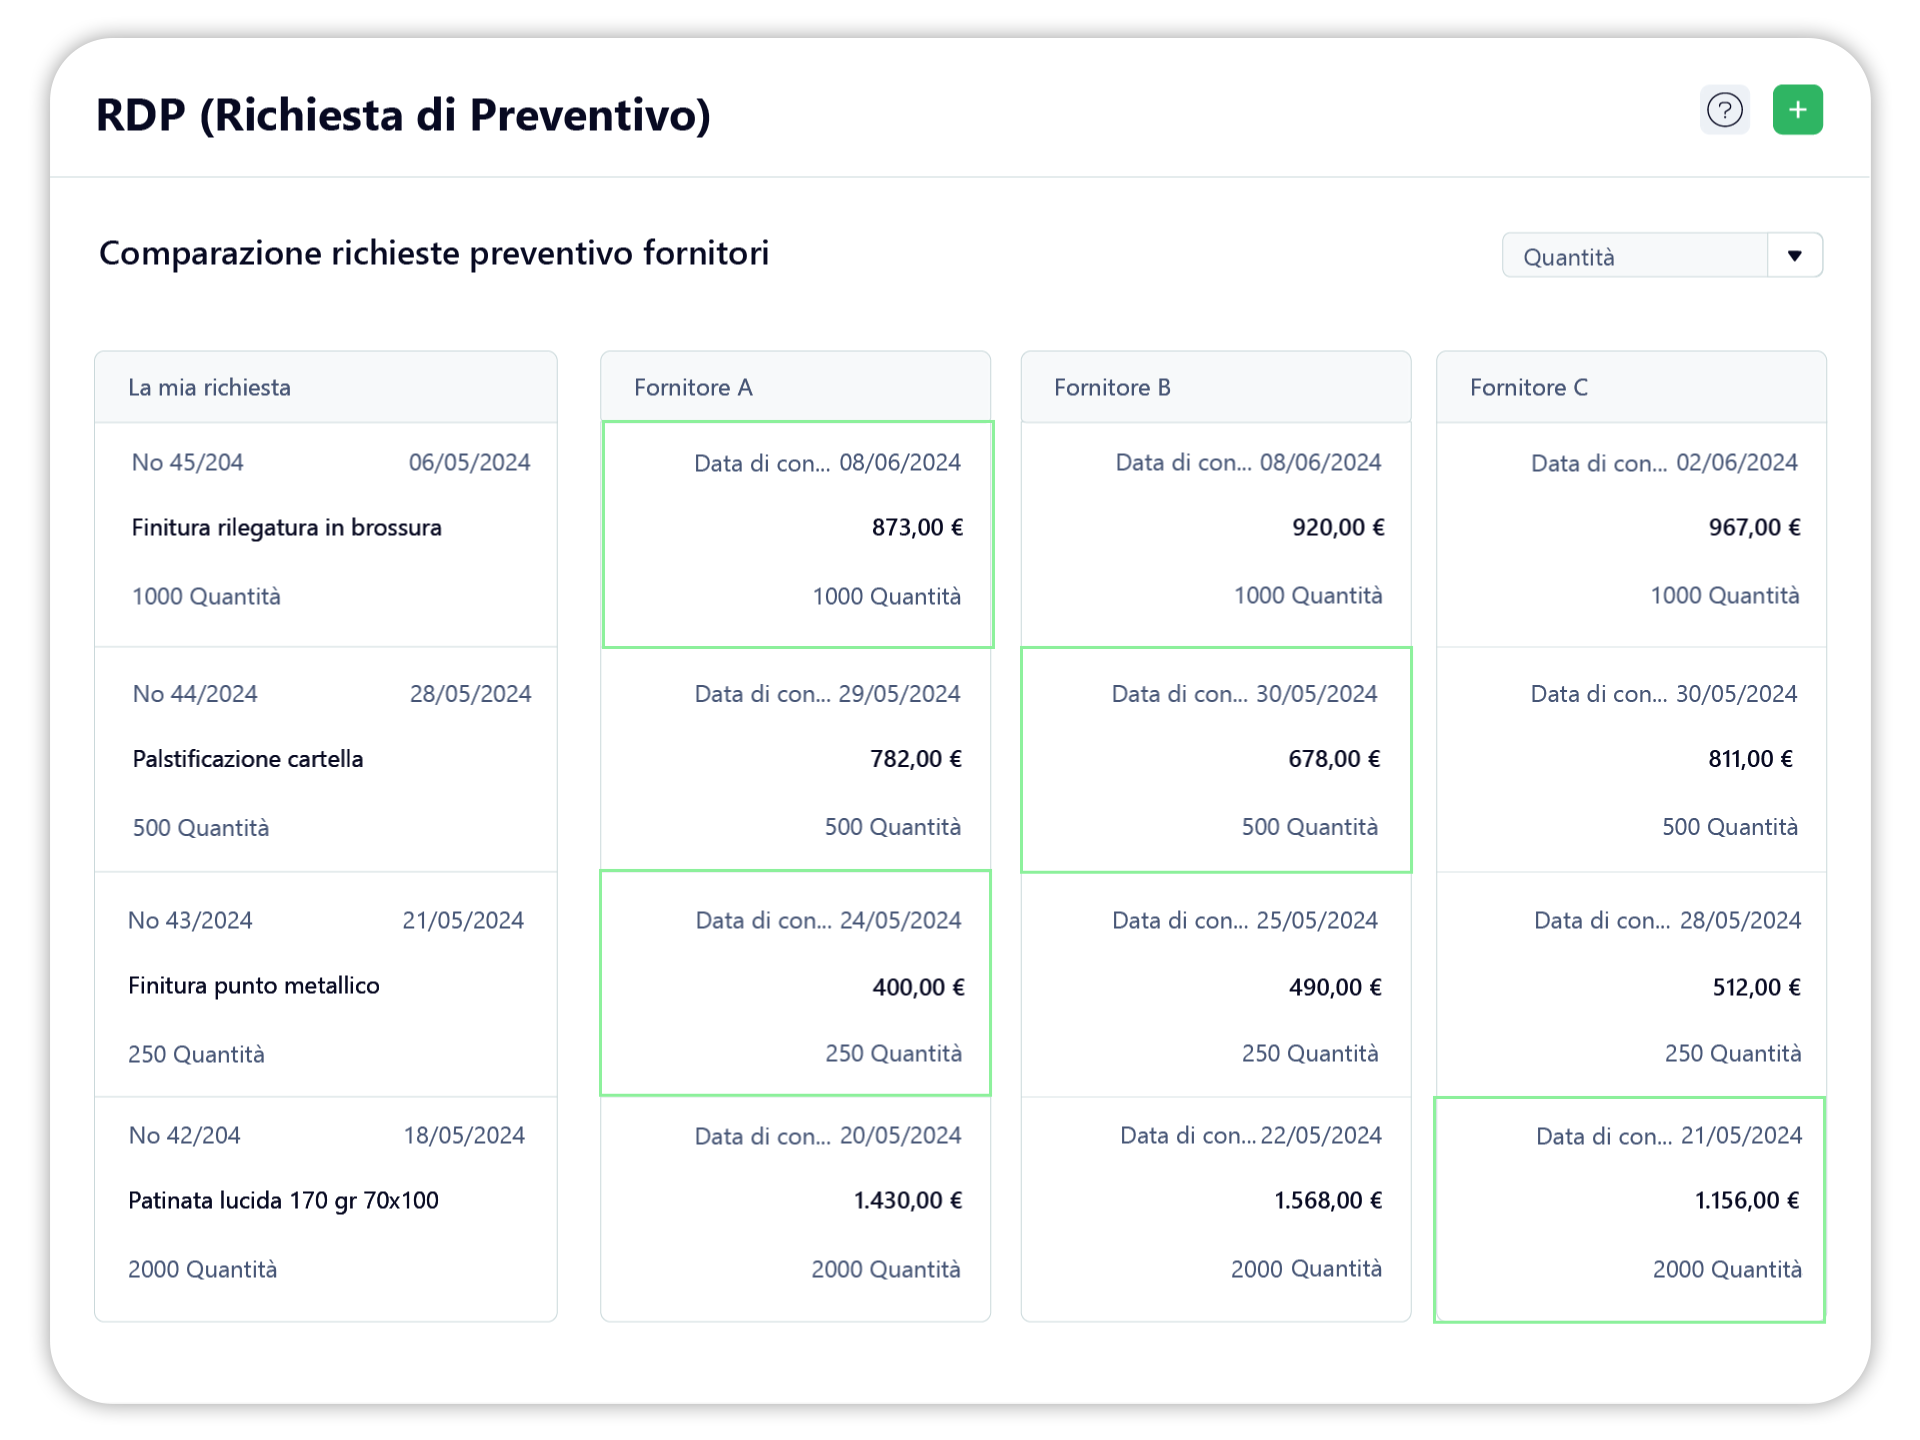
Task: Choose Fornitore C quote of 811,00 €
Action: click(1631, 760)
